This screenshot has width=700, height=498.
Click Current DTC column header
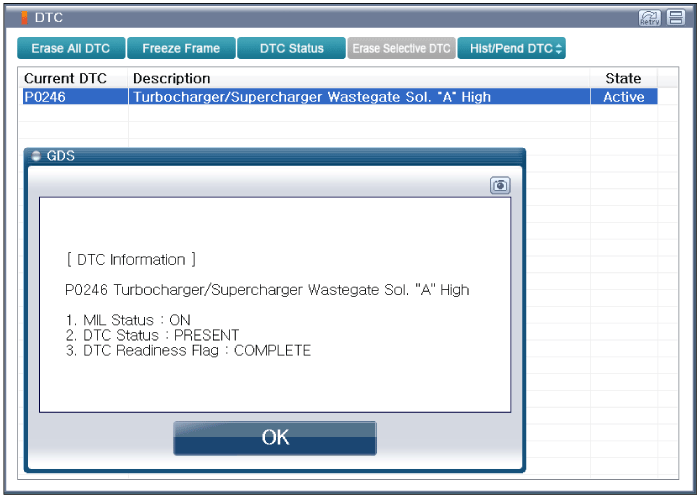coord(65,79)
